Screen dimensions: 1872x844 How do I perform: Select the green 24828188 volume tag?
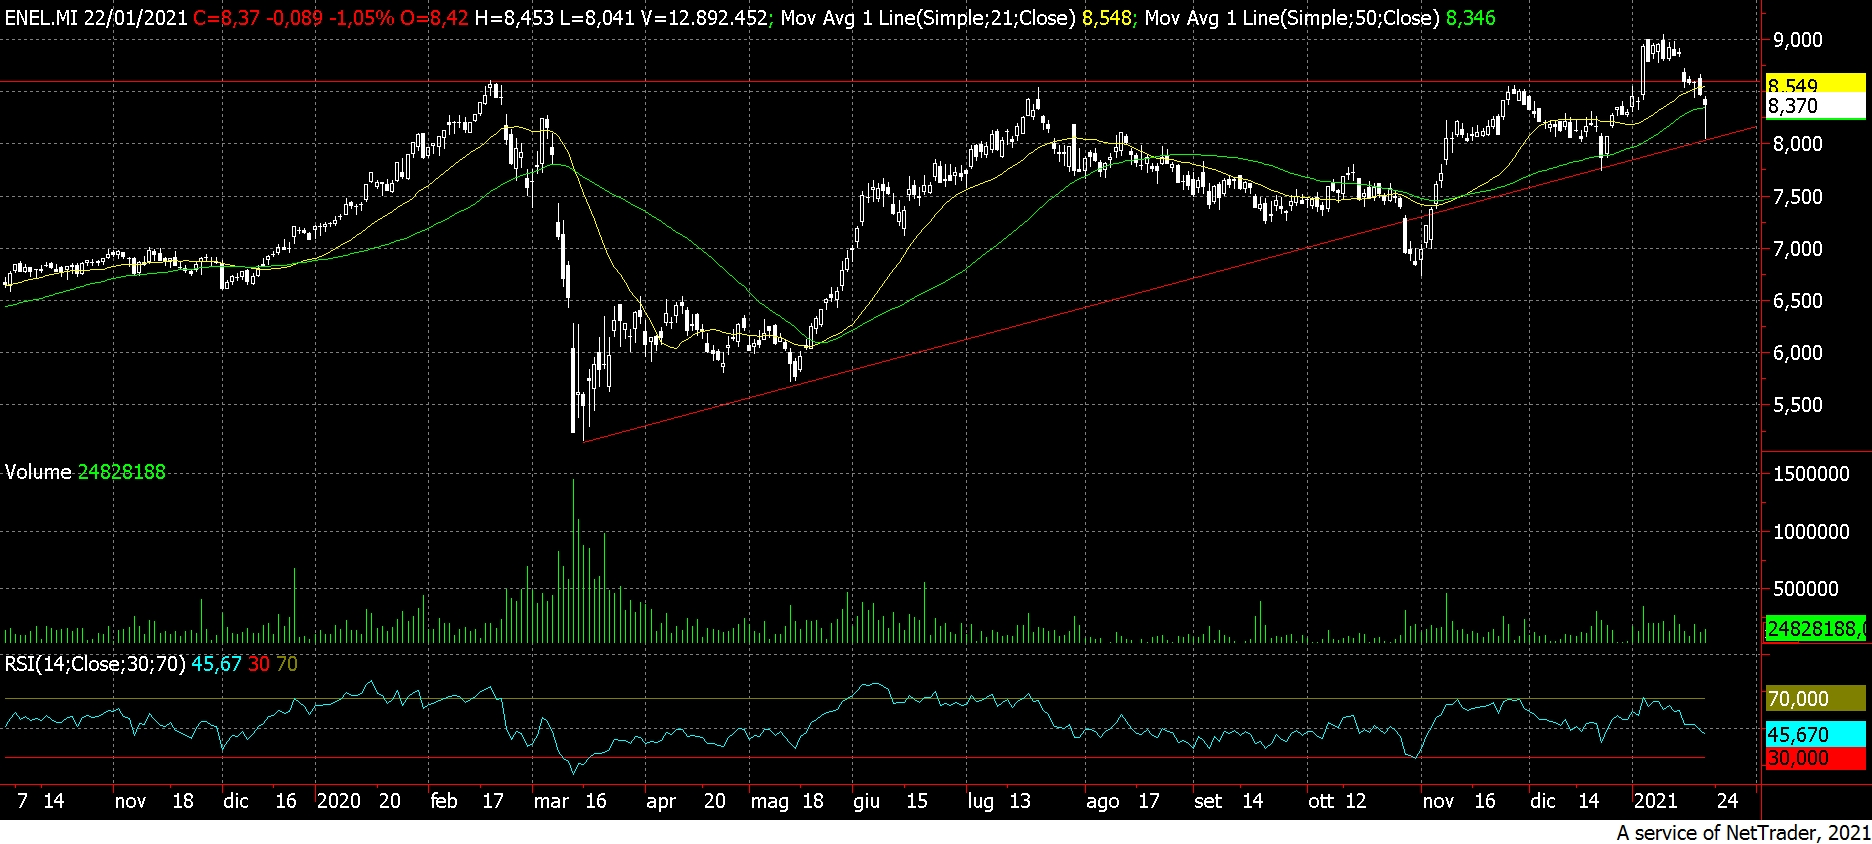[1815, 629]
